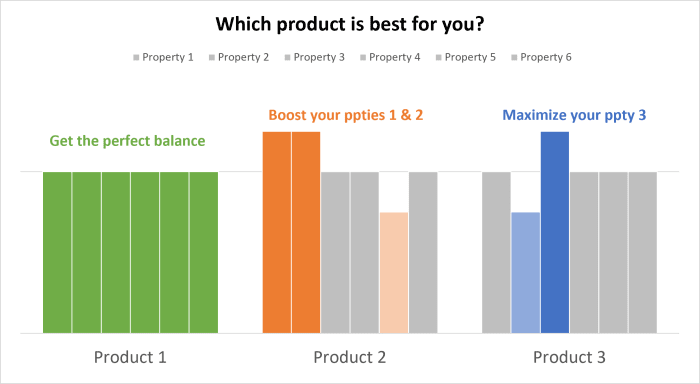The width and height of the screenshot is (700, 384).
Task: Click the Property 2 legend swatch
Action: [x=212, y=58]
